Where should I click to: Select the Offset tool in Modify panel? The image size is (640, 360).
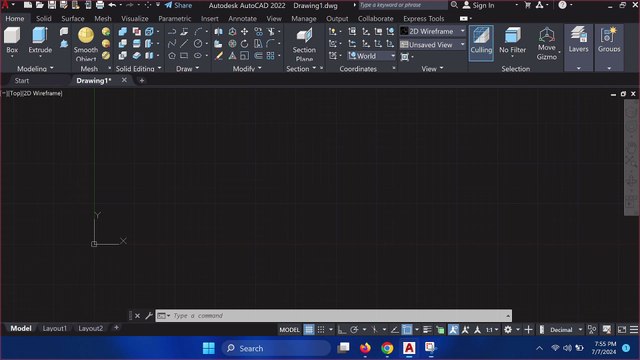click(258, 56)
